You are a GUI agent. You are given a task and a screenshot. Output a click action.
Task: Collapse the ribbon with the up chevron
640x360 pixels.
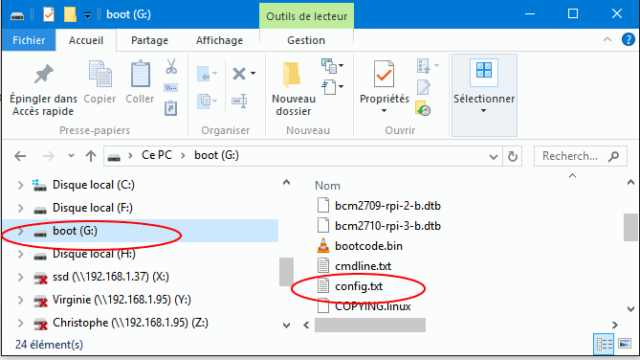(x=607, y=40)
